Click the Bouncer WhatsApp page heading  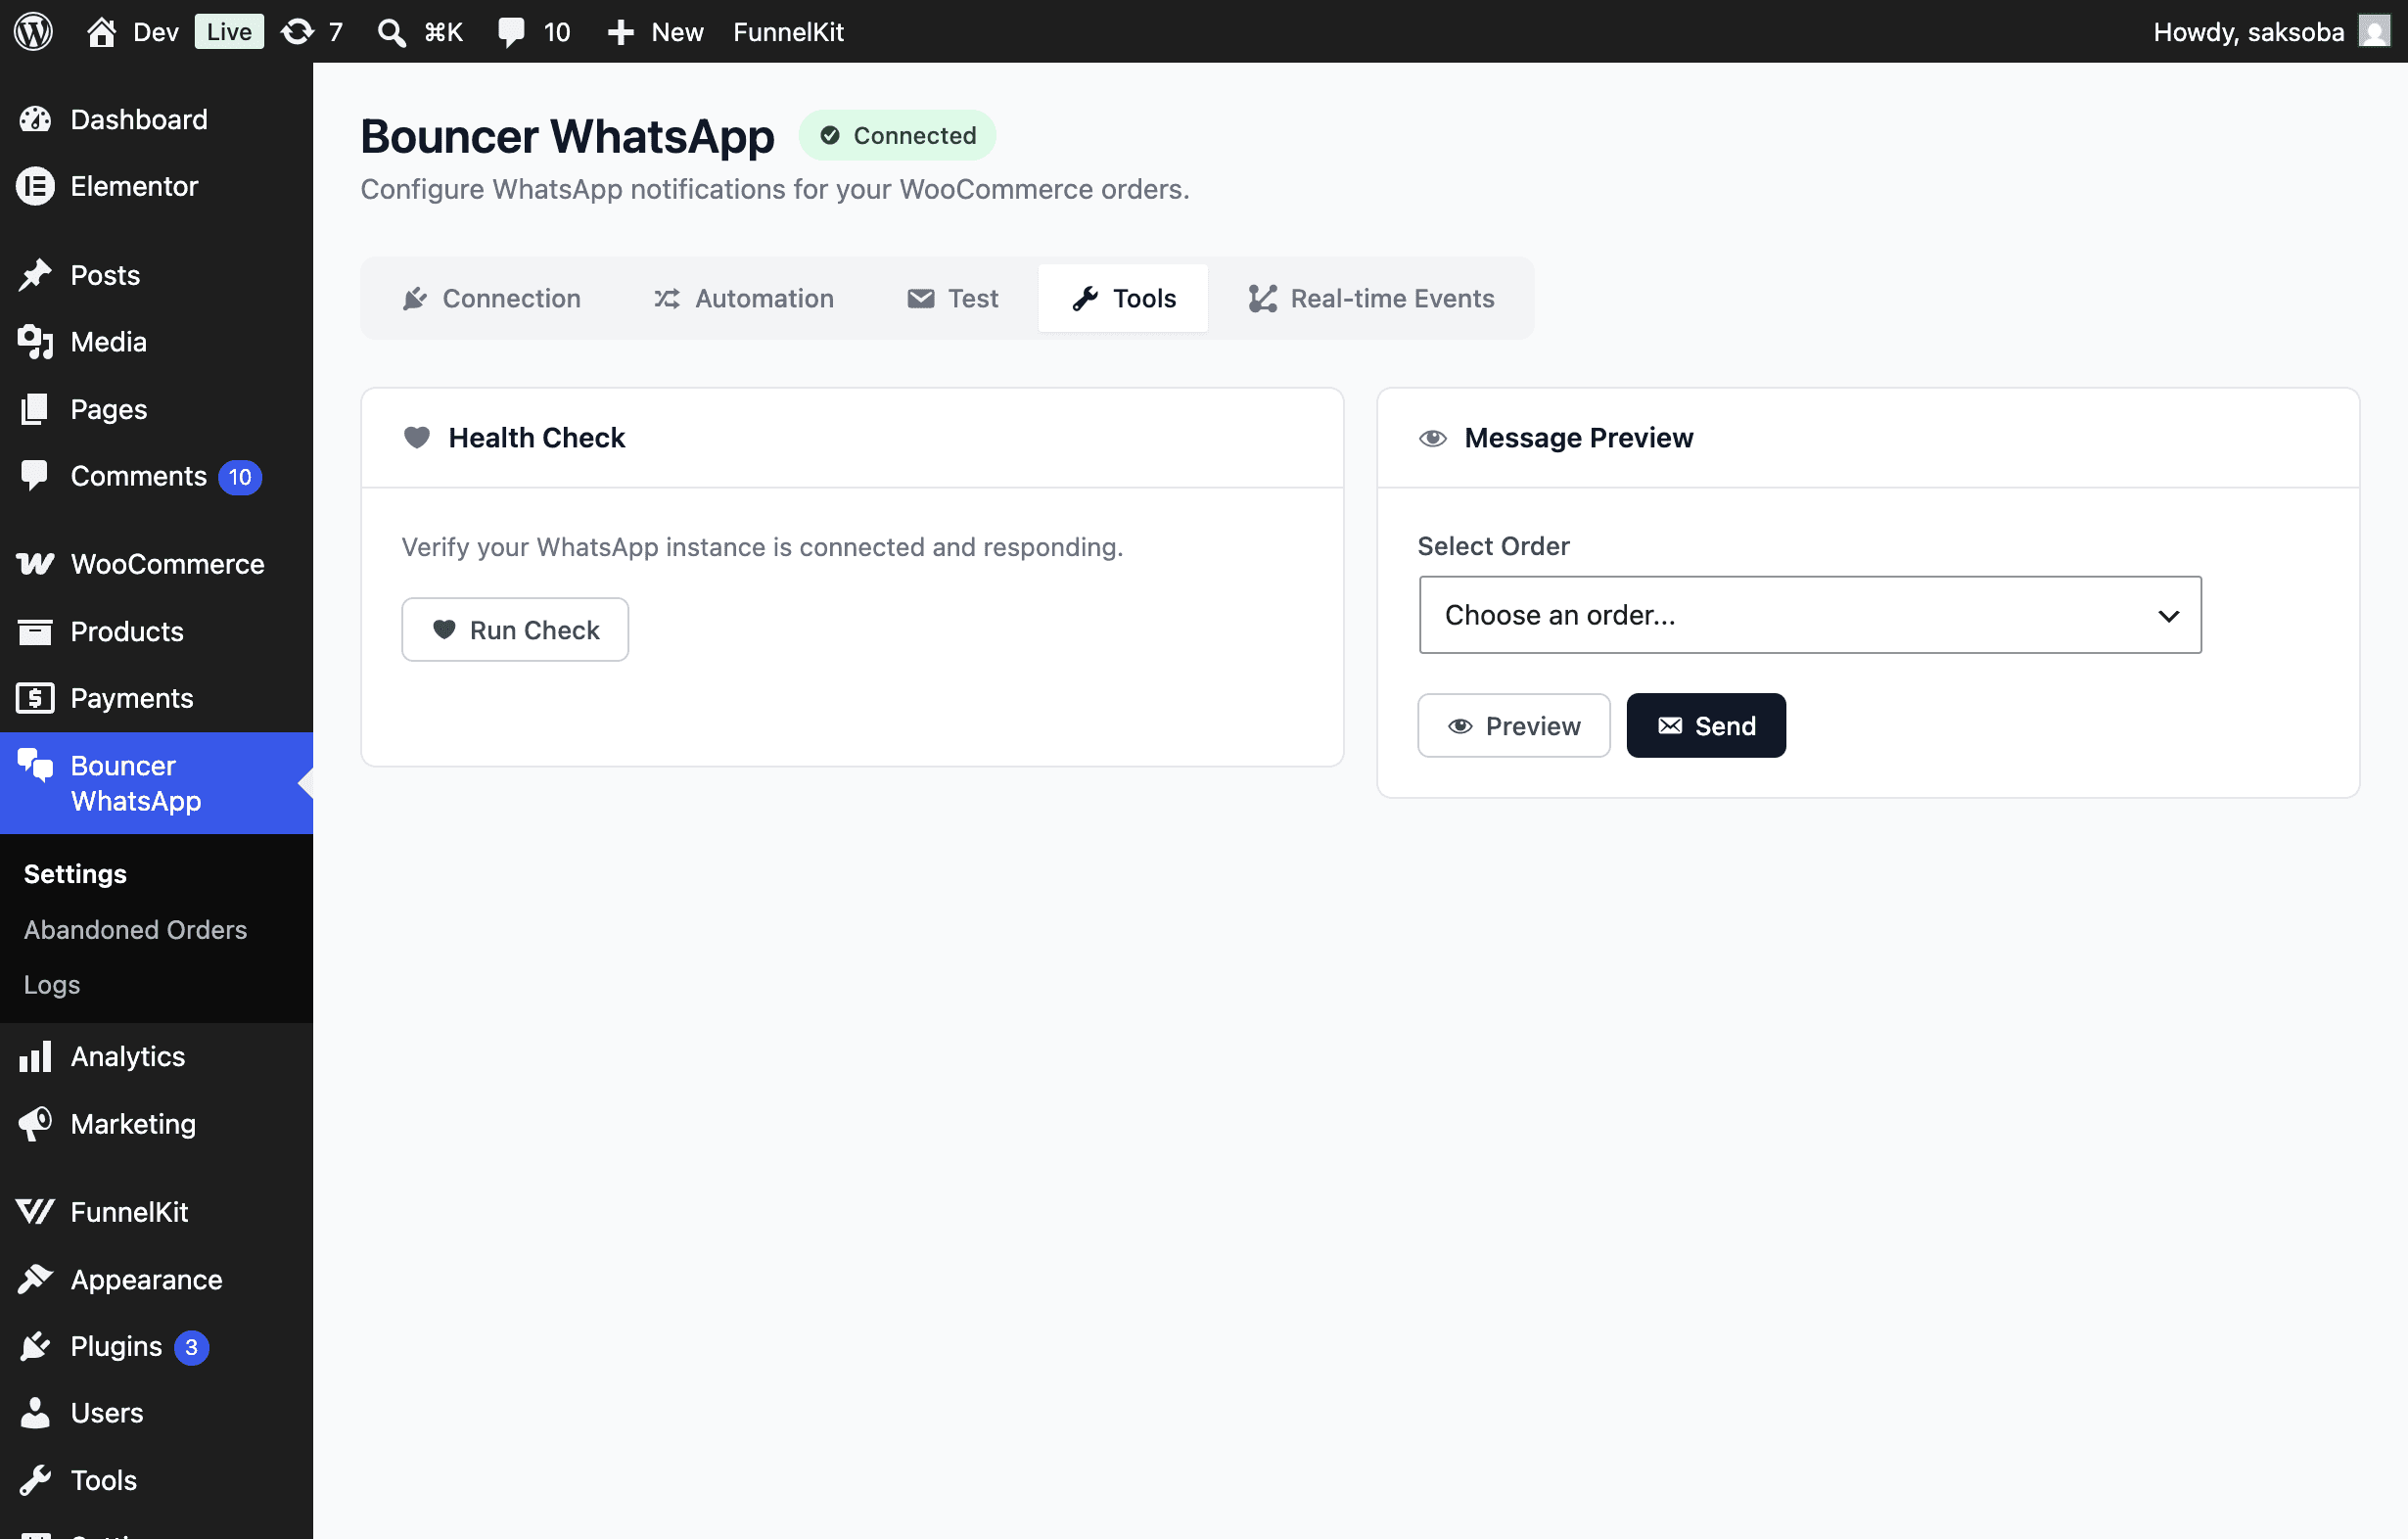point(567,136)
